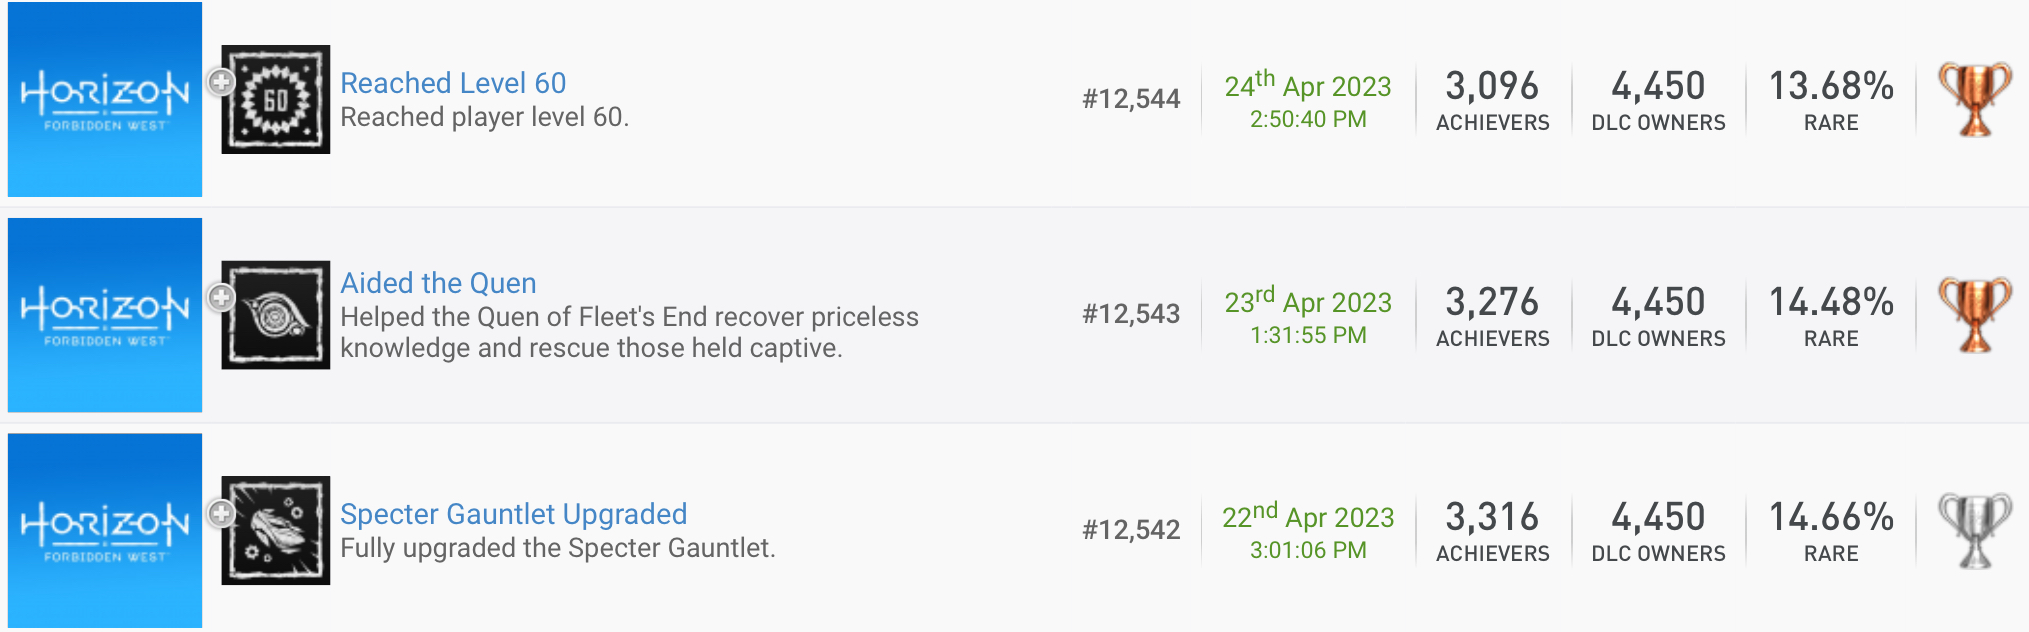Click the 24th Apr 2023 earned date
This screenshot has width=2029, height=632.
(1307, 87)
